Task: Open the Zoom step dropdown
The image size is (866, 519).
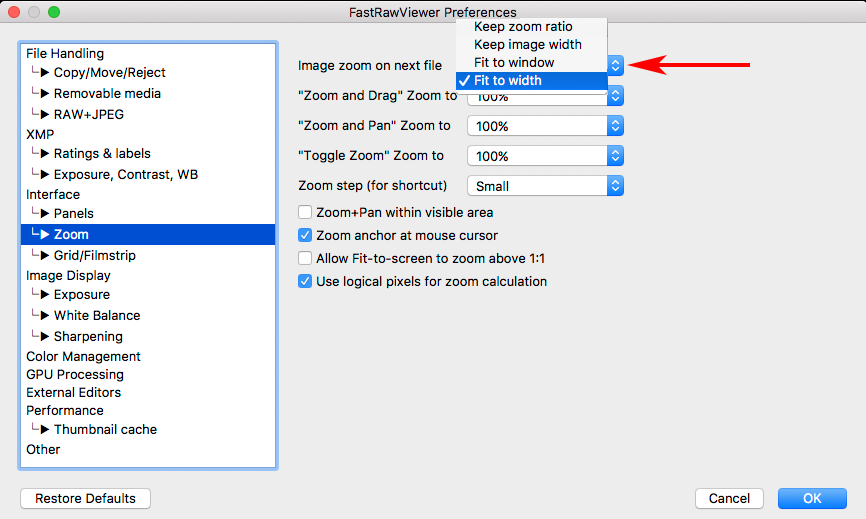Action: [x=546, y=186]
